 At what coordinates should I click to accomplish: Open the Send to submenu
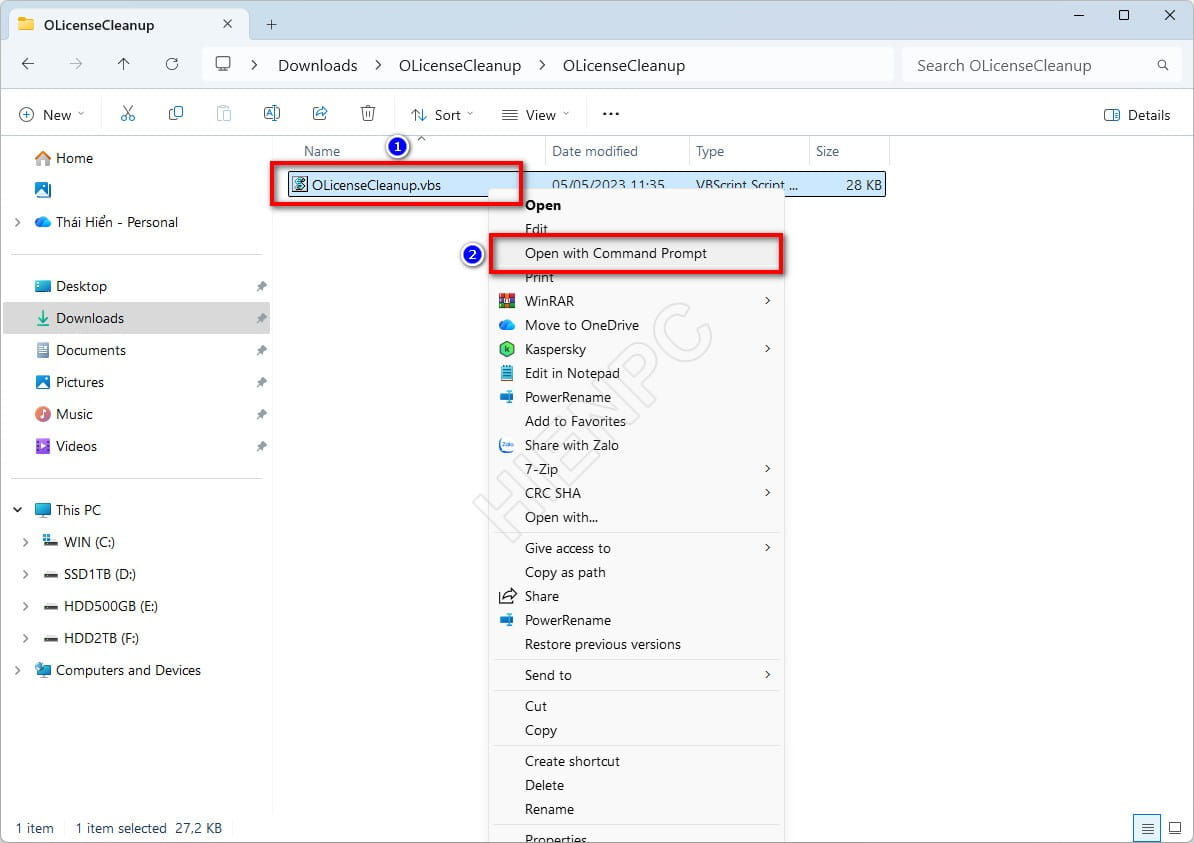(636, 675)
